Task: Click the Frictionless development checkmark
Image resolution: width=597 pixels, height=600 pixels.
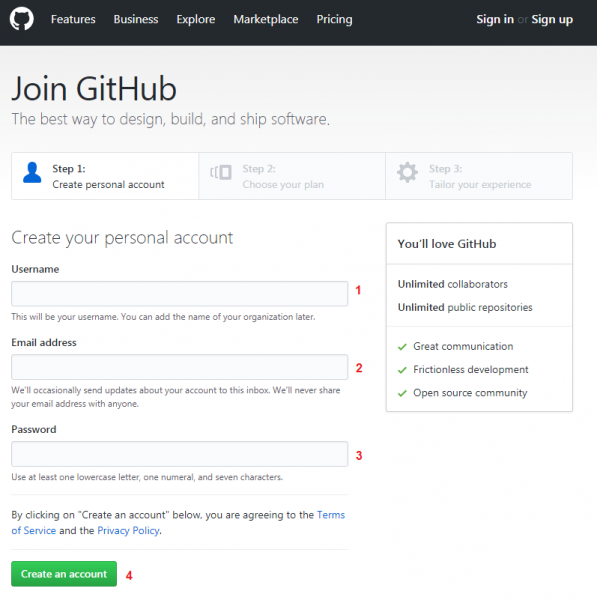Action: click(402, 370)
